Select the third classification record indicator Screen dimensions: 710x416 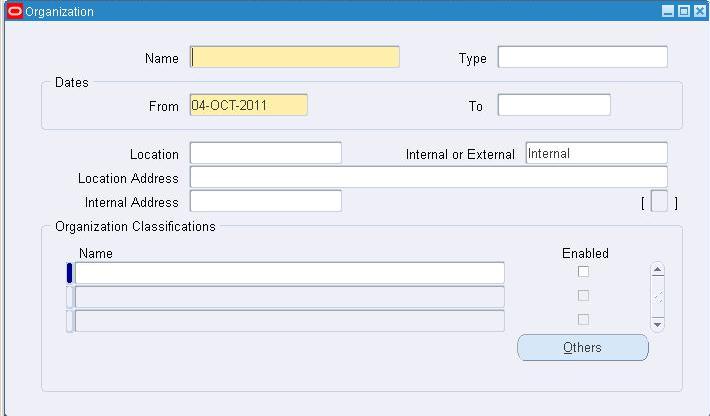pyautogui.click(x=69, y=321)
